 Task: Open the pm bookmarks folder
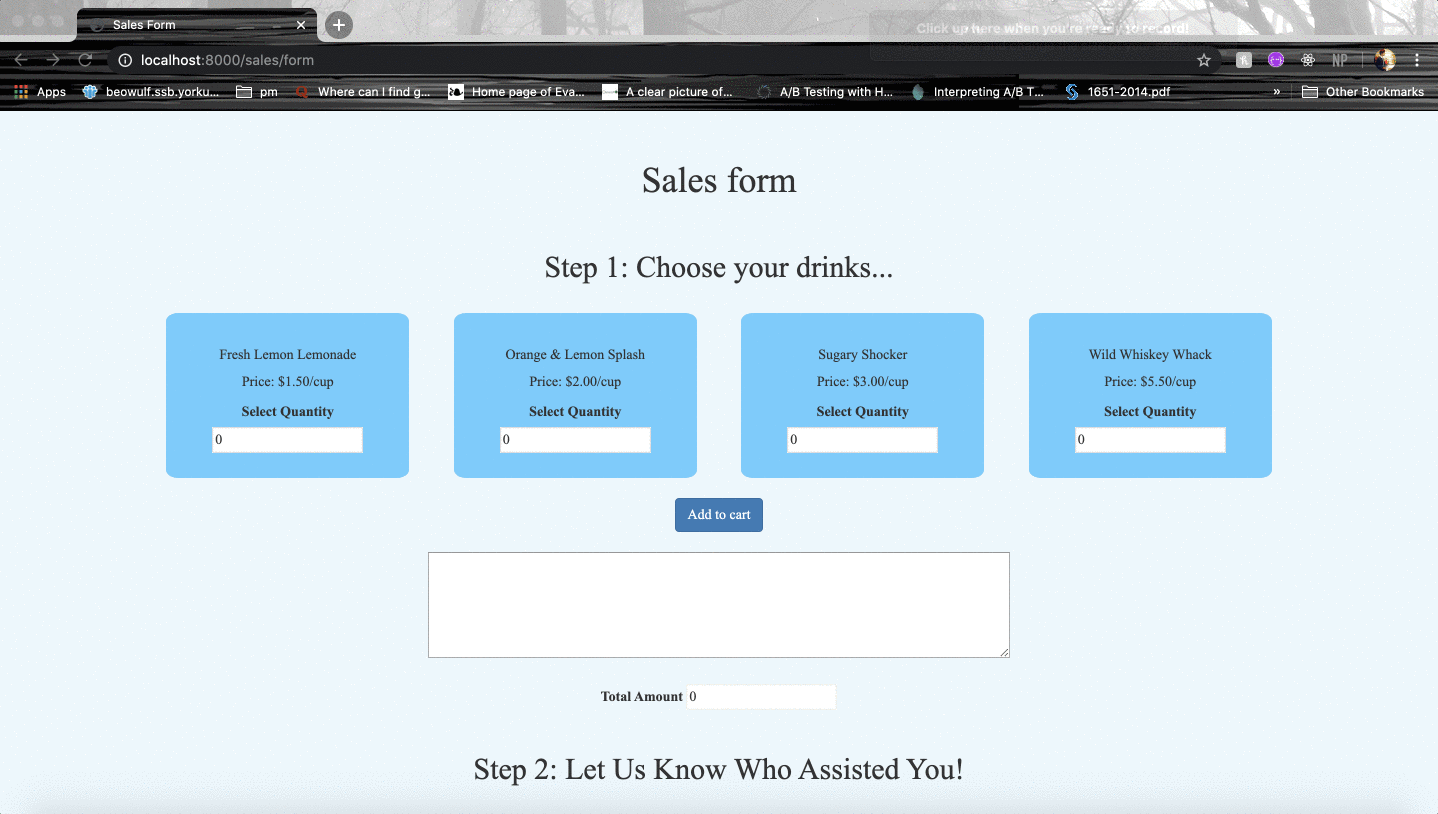[x=257, y=92]
